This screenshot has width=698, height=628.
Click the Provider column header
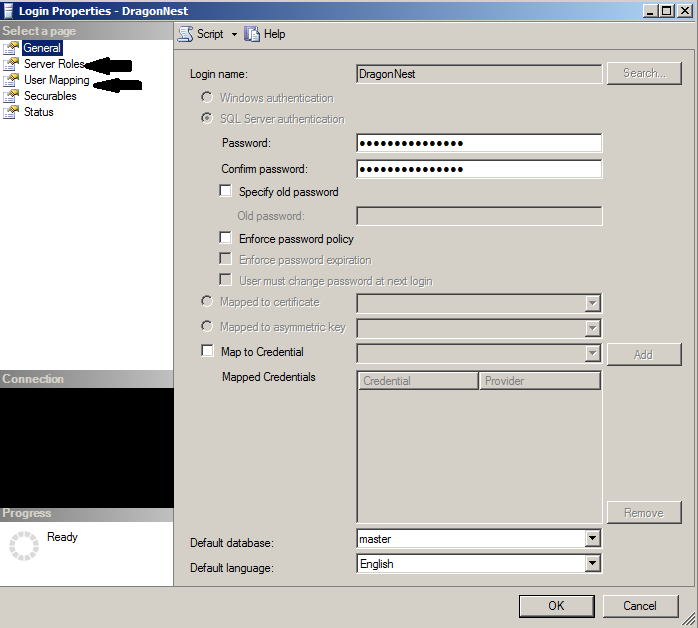(540, 381)
